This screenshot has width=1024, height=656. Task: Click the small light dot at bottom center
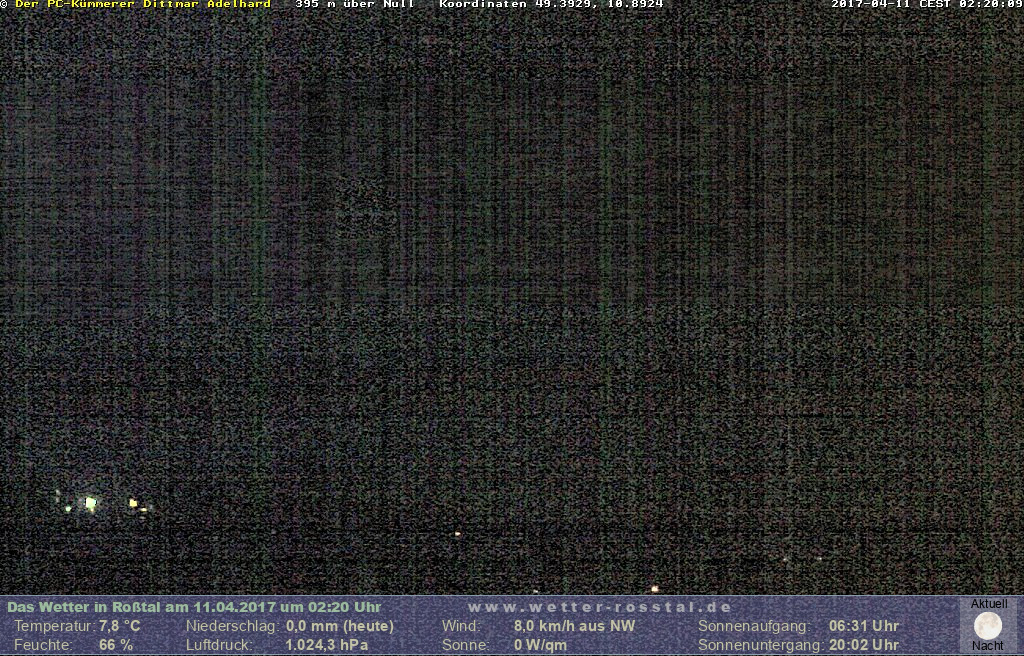(655, 589)
